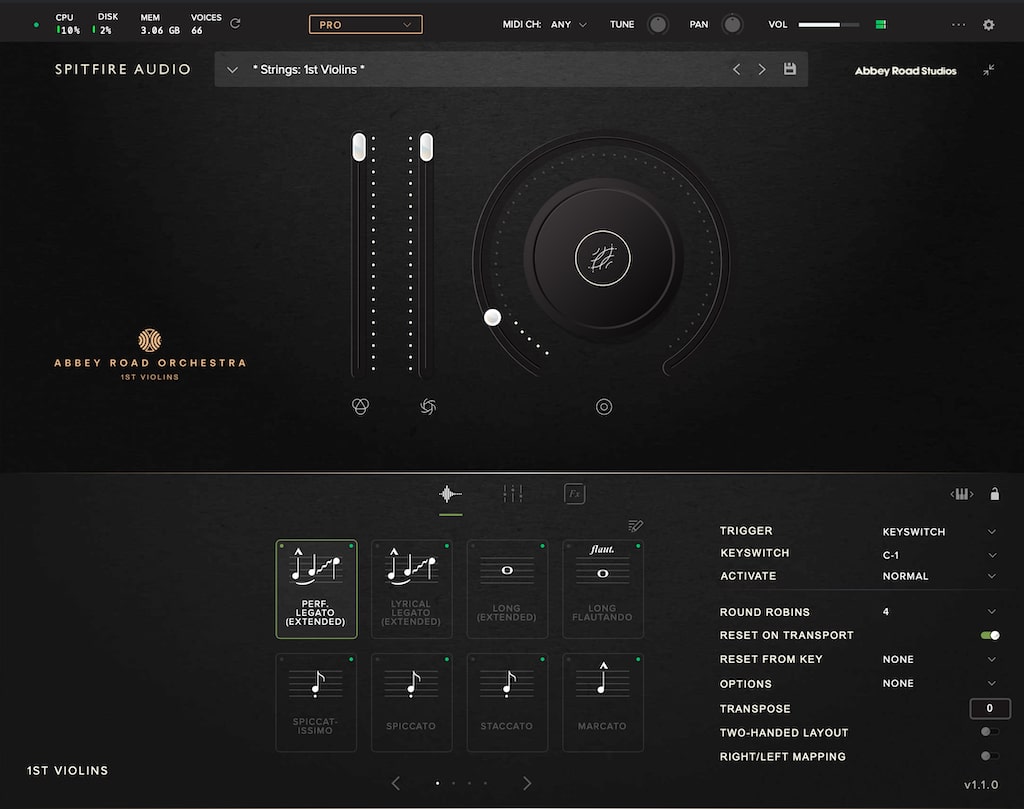Click the Spitfire Audio logo text
This screenshot has width=1024, height=809.
tap(123, 69)
